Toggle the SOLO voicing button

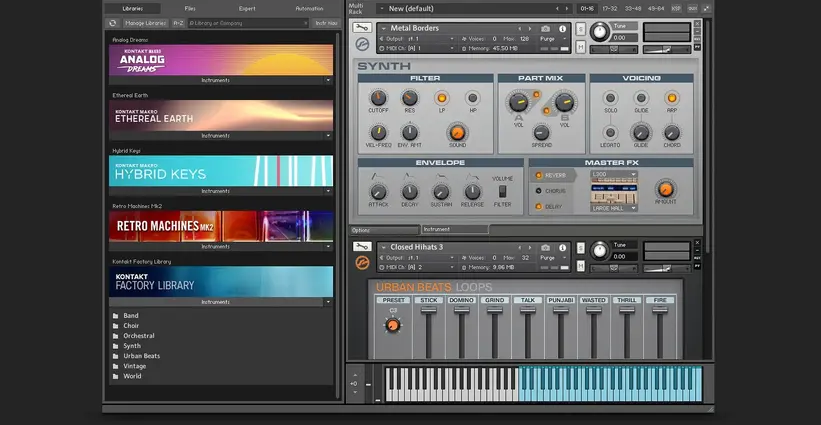click(610, 98)
